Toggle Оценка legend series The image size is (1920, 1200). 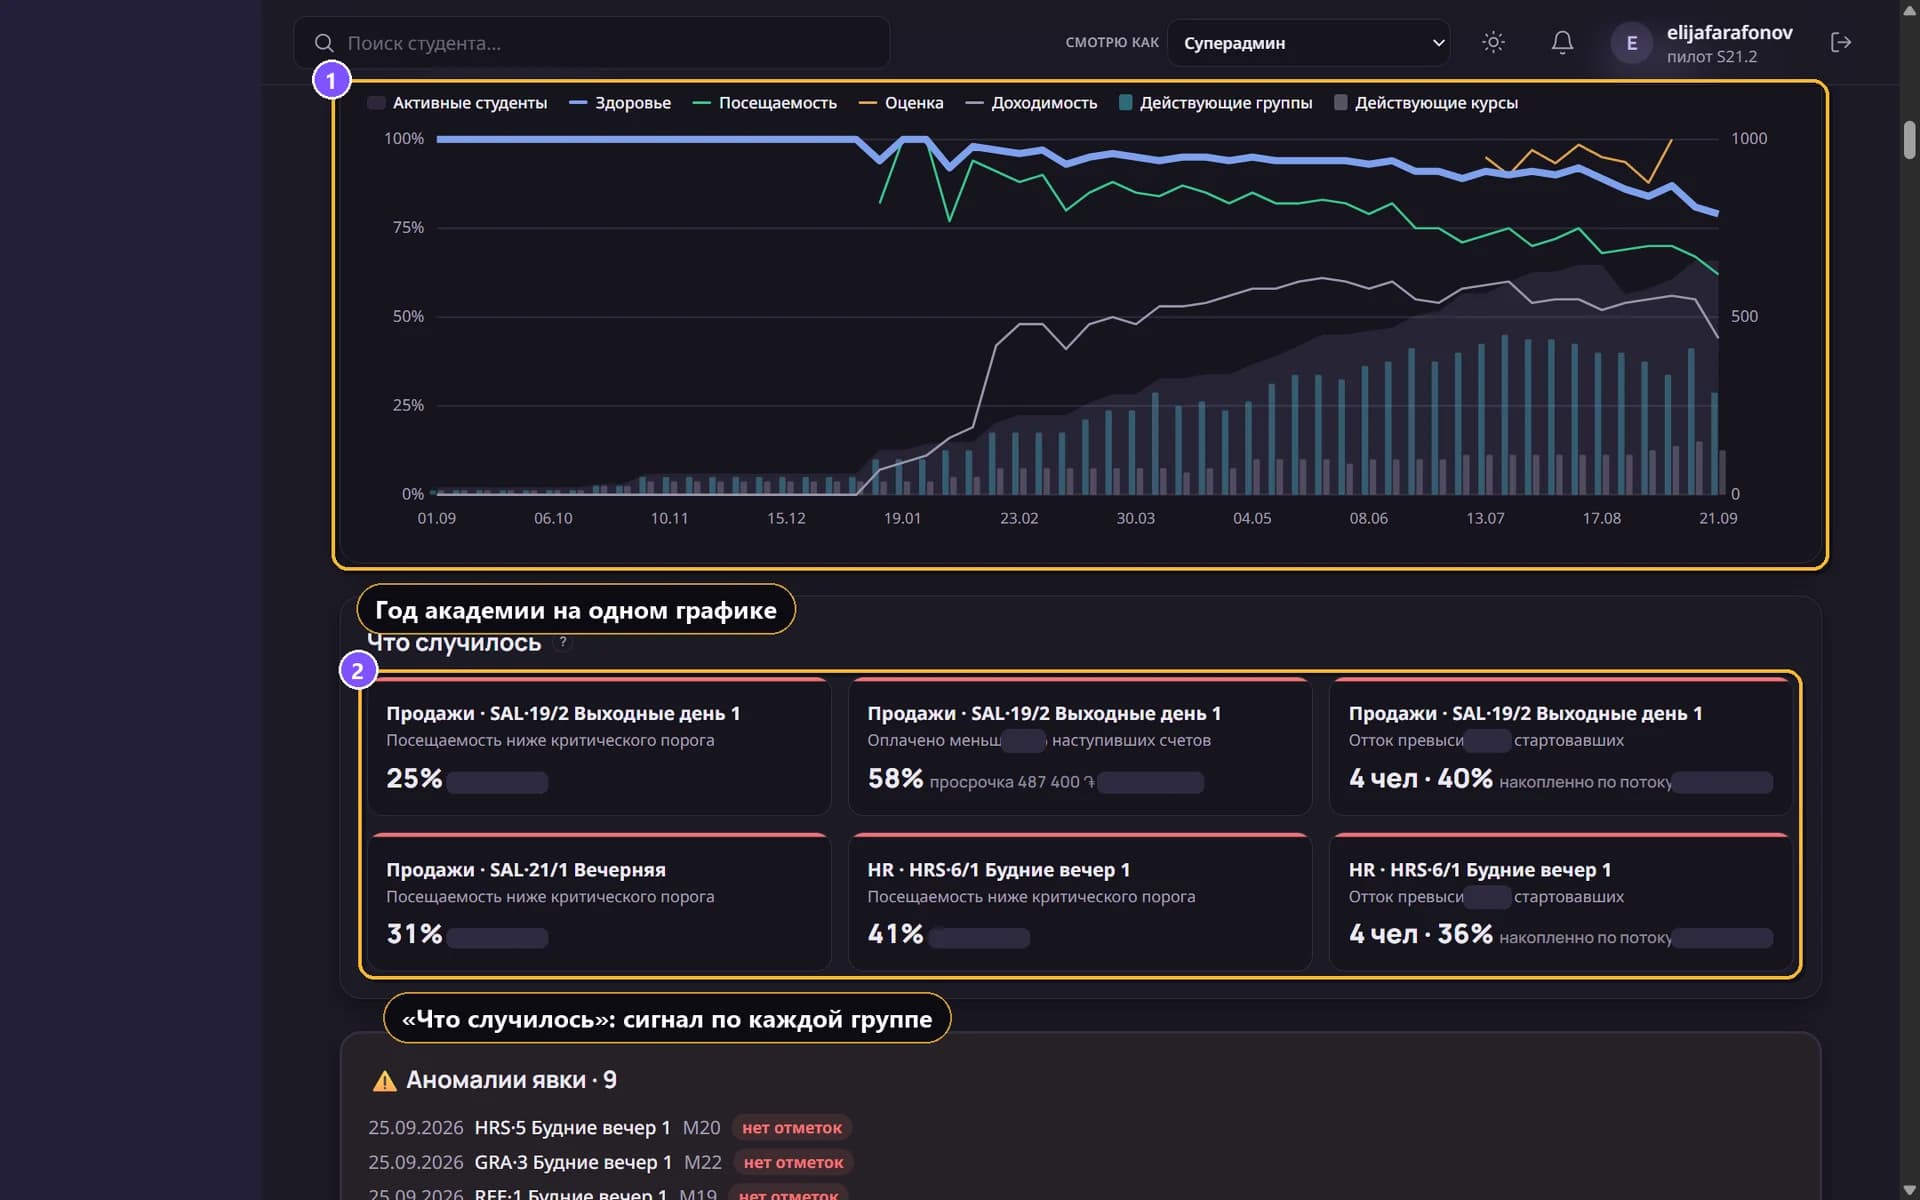pos(901,103)
